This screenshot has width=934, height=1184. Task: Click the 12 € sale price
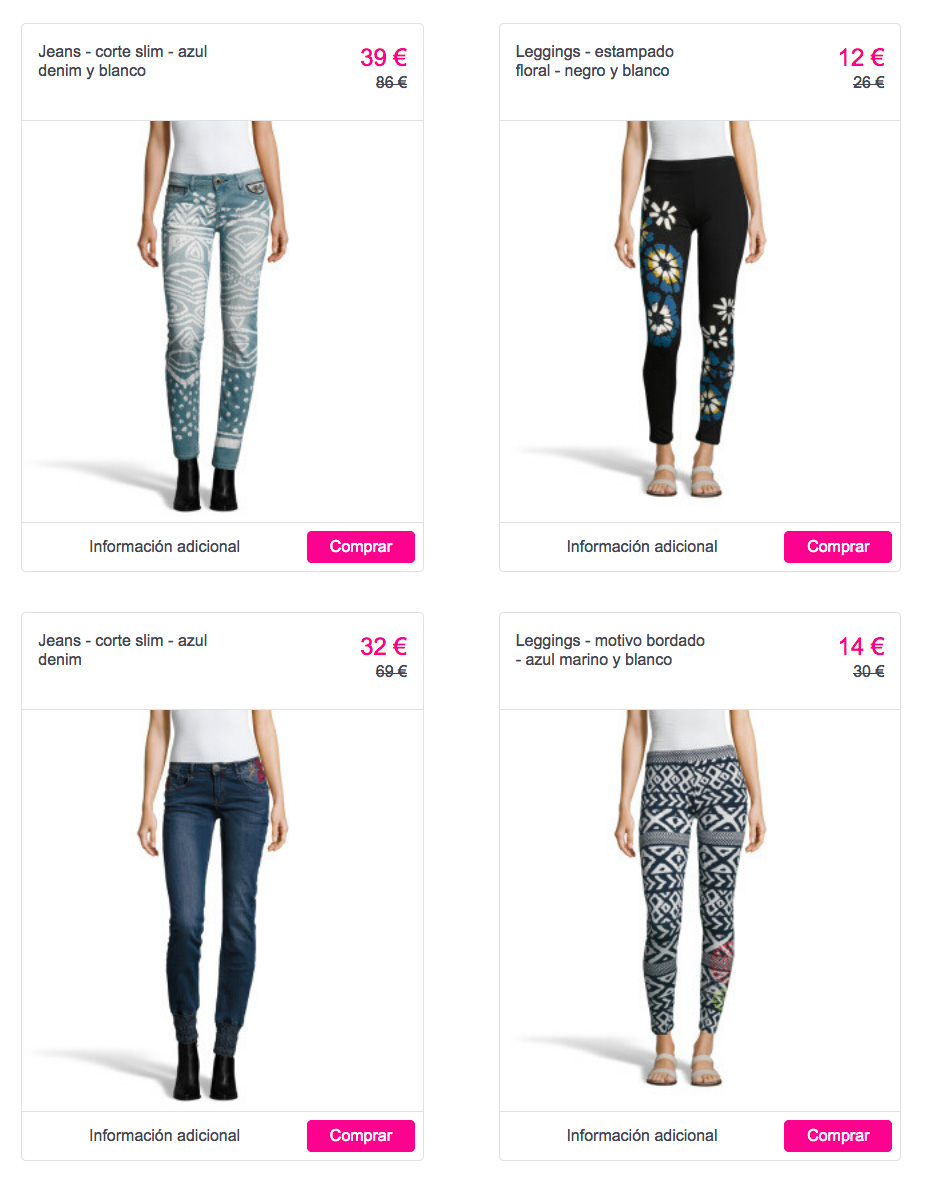[x=861, y=57]
